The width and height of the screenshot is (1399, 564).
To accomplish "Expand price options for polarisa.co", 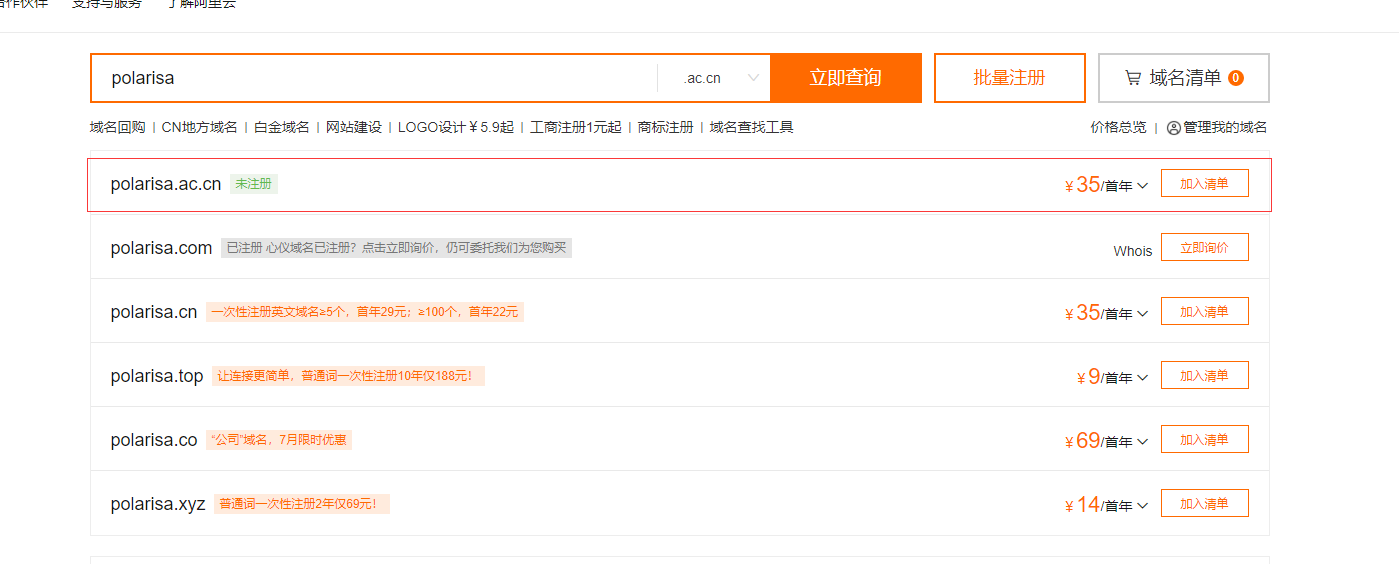I will point(1142,442).
